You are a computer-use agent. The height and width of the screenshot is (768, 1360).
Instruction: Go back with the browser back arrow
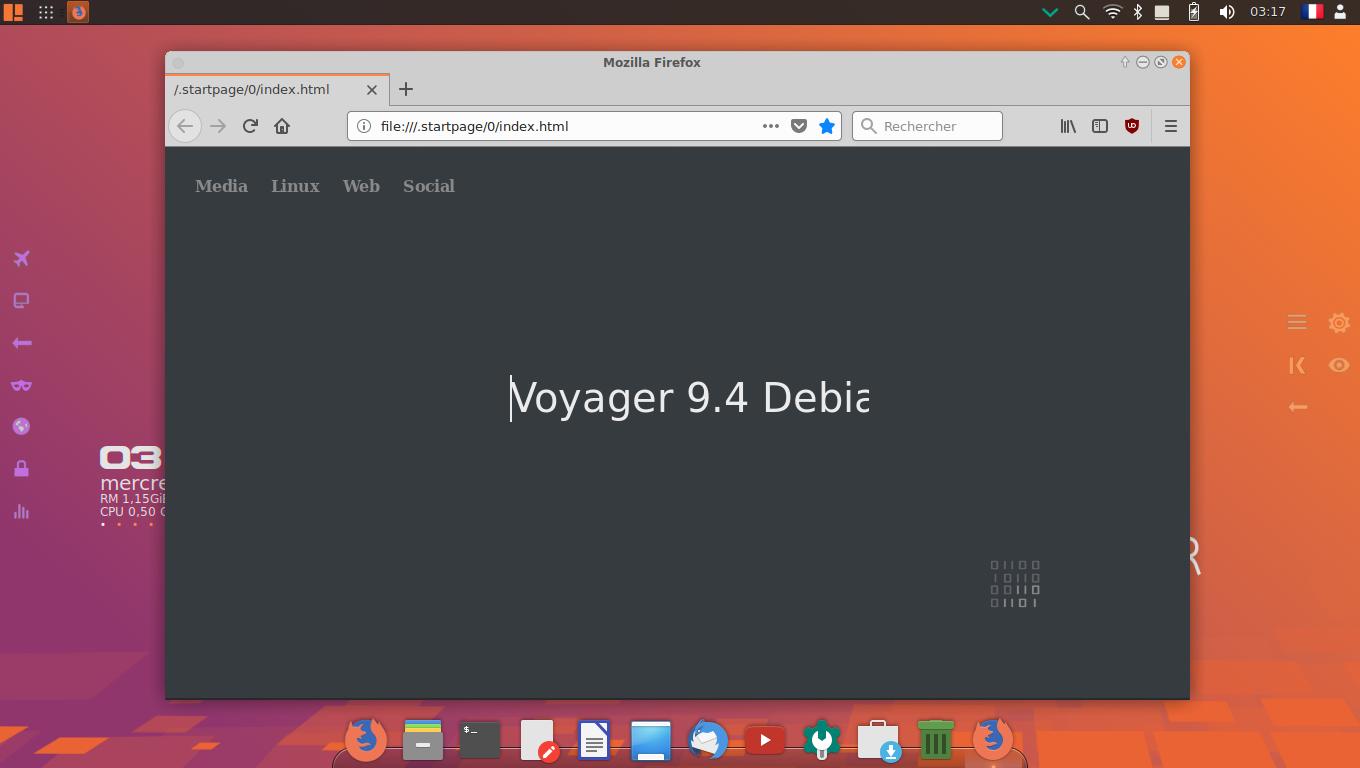[x=185, y=126]
